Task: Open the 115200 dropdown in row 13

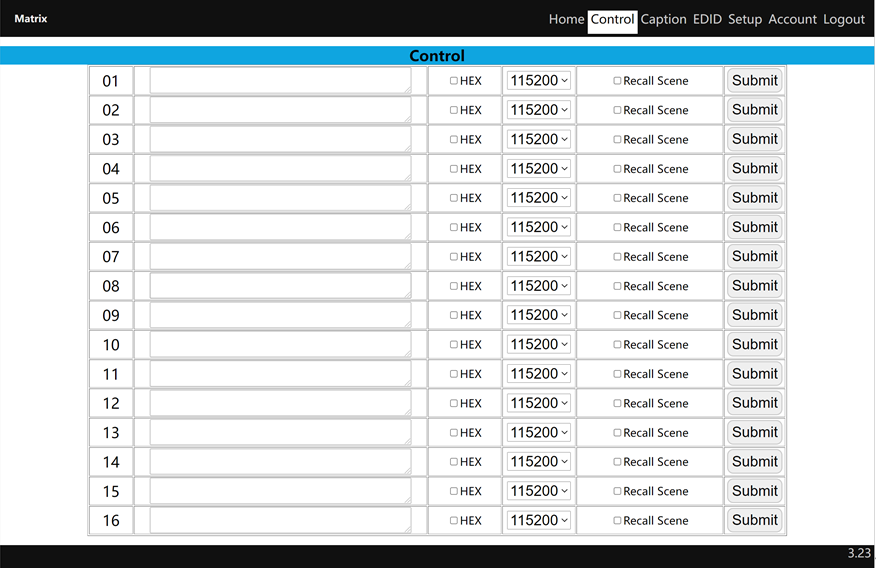Action: pos(539,433)
